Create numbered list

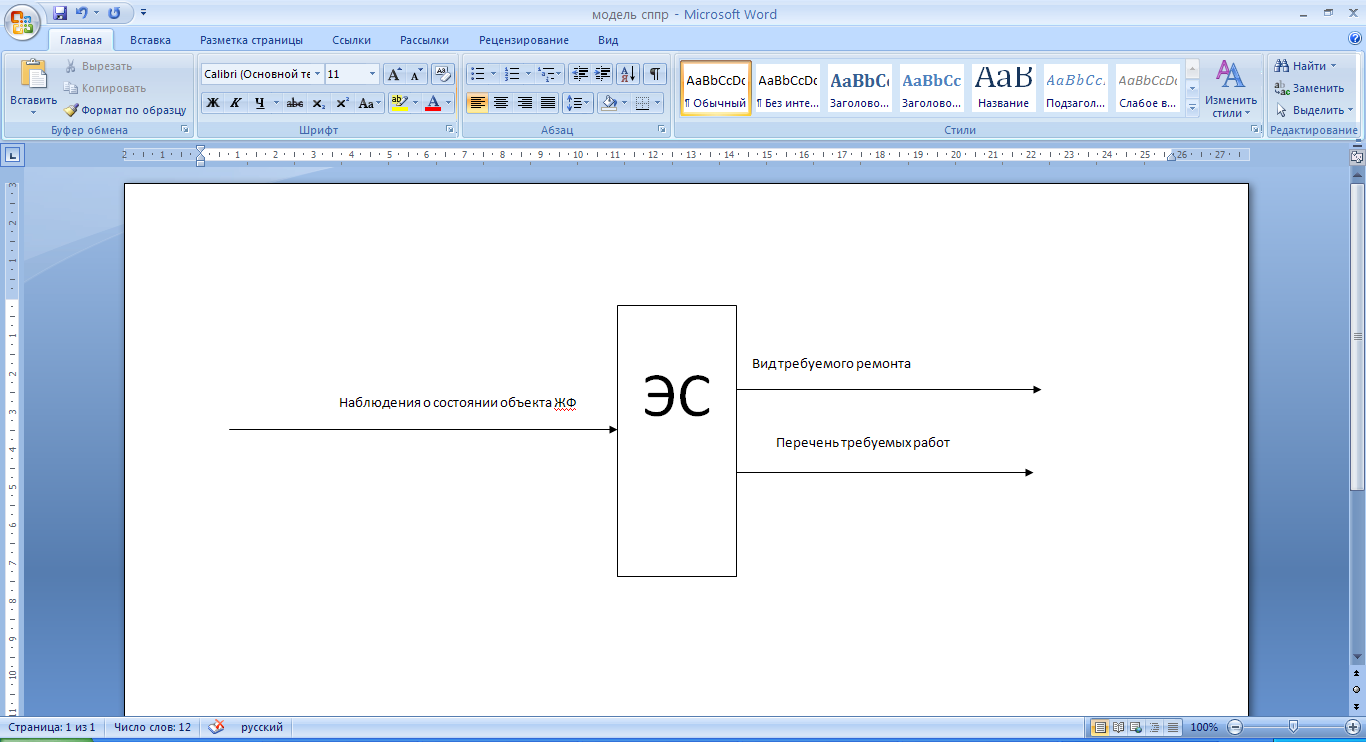click(x=512, y=74)
